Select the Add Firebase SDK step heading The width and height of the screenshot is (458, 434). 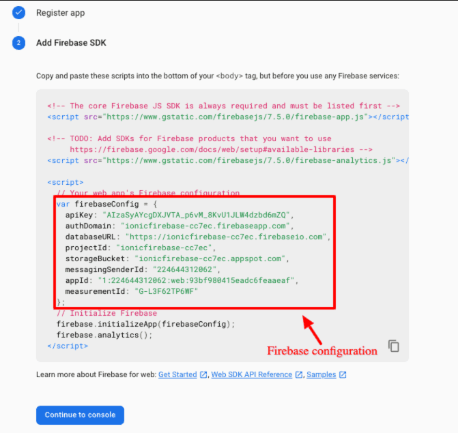(71, 43)
